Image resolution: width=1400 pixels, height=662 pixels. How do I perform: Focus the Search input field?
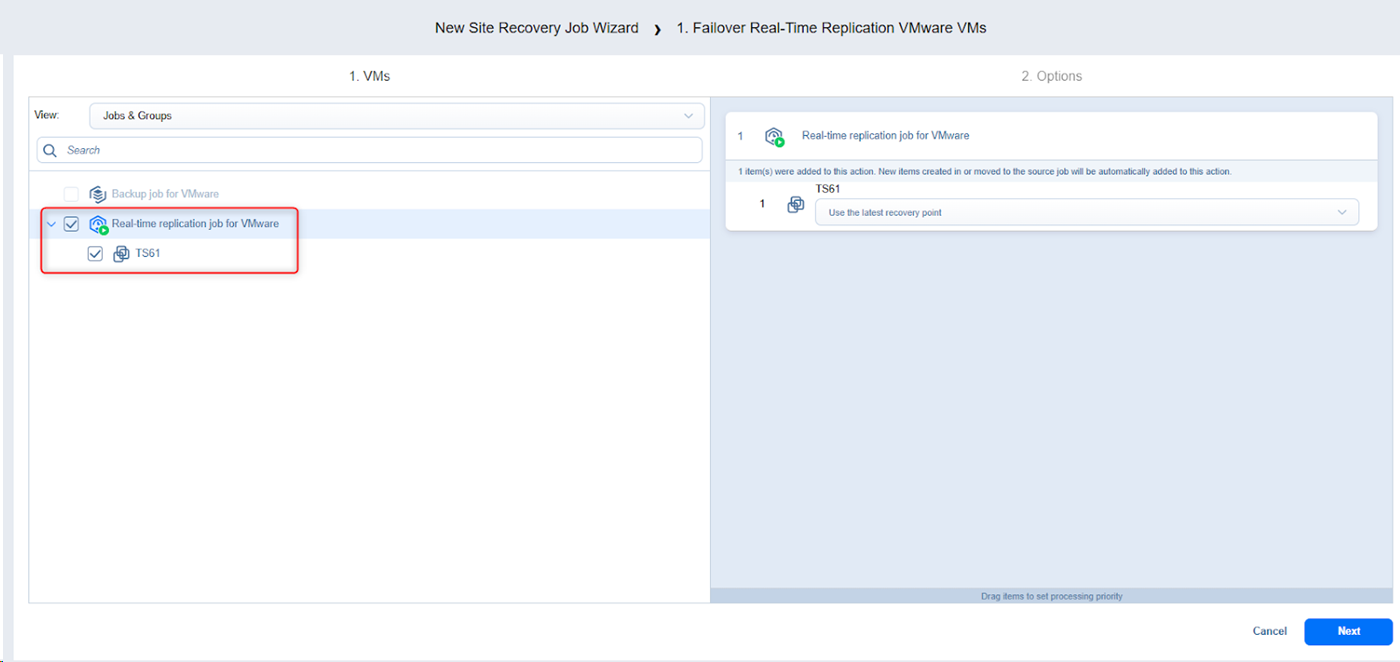click(380, 150)
